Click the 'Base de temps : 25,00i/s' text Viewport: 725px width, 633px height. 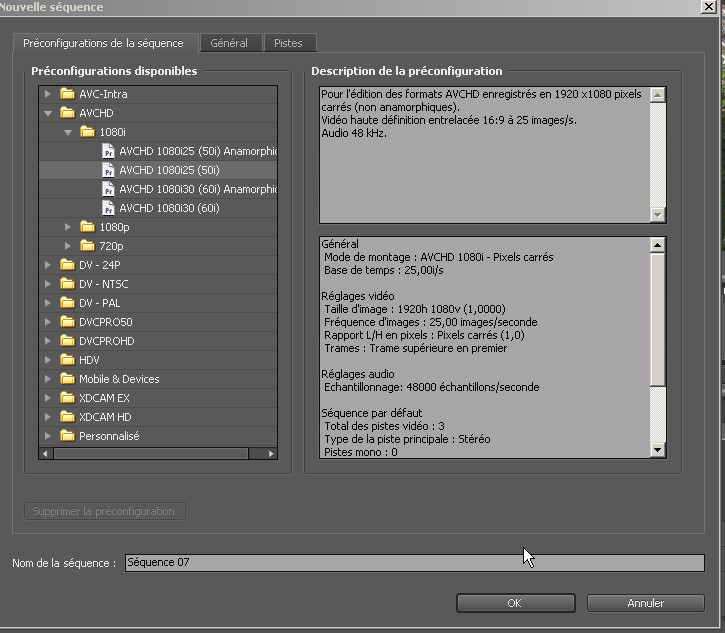coord(384,270)
